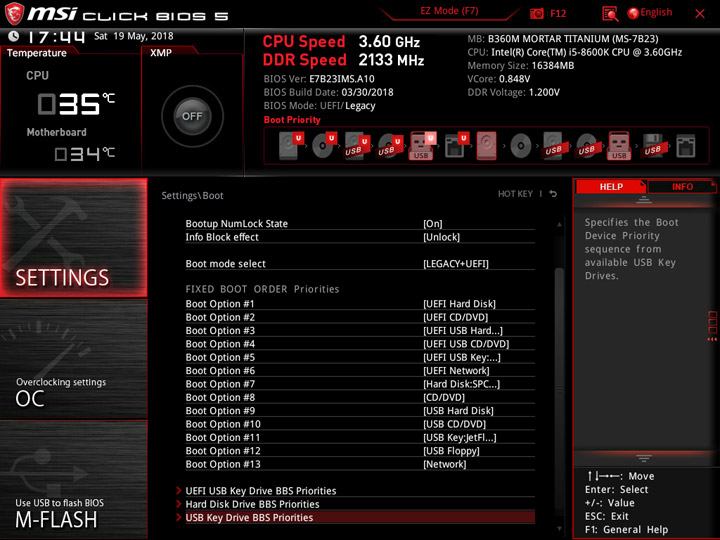Open the search magnifier icon at top
The height and width of the screenshot is (540, 720).
pos(610,14)
